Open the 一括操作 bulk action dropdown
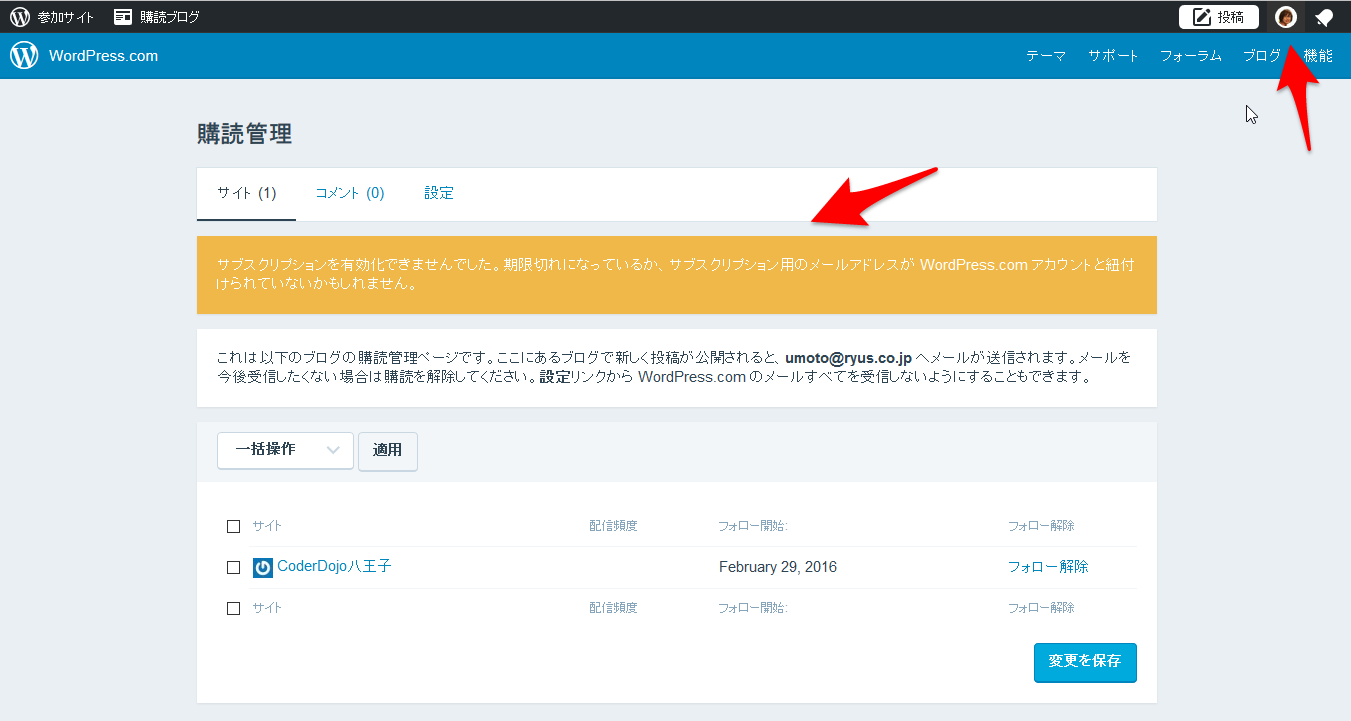1351x721 pixels. (x=285, y=450)
